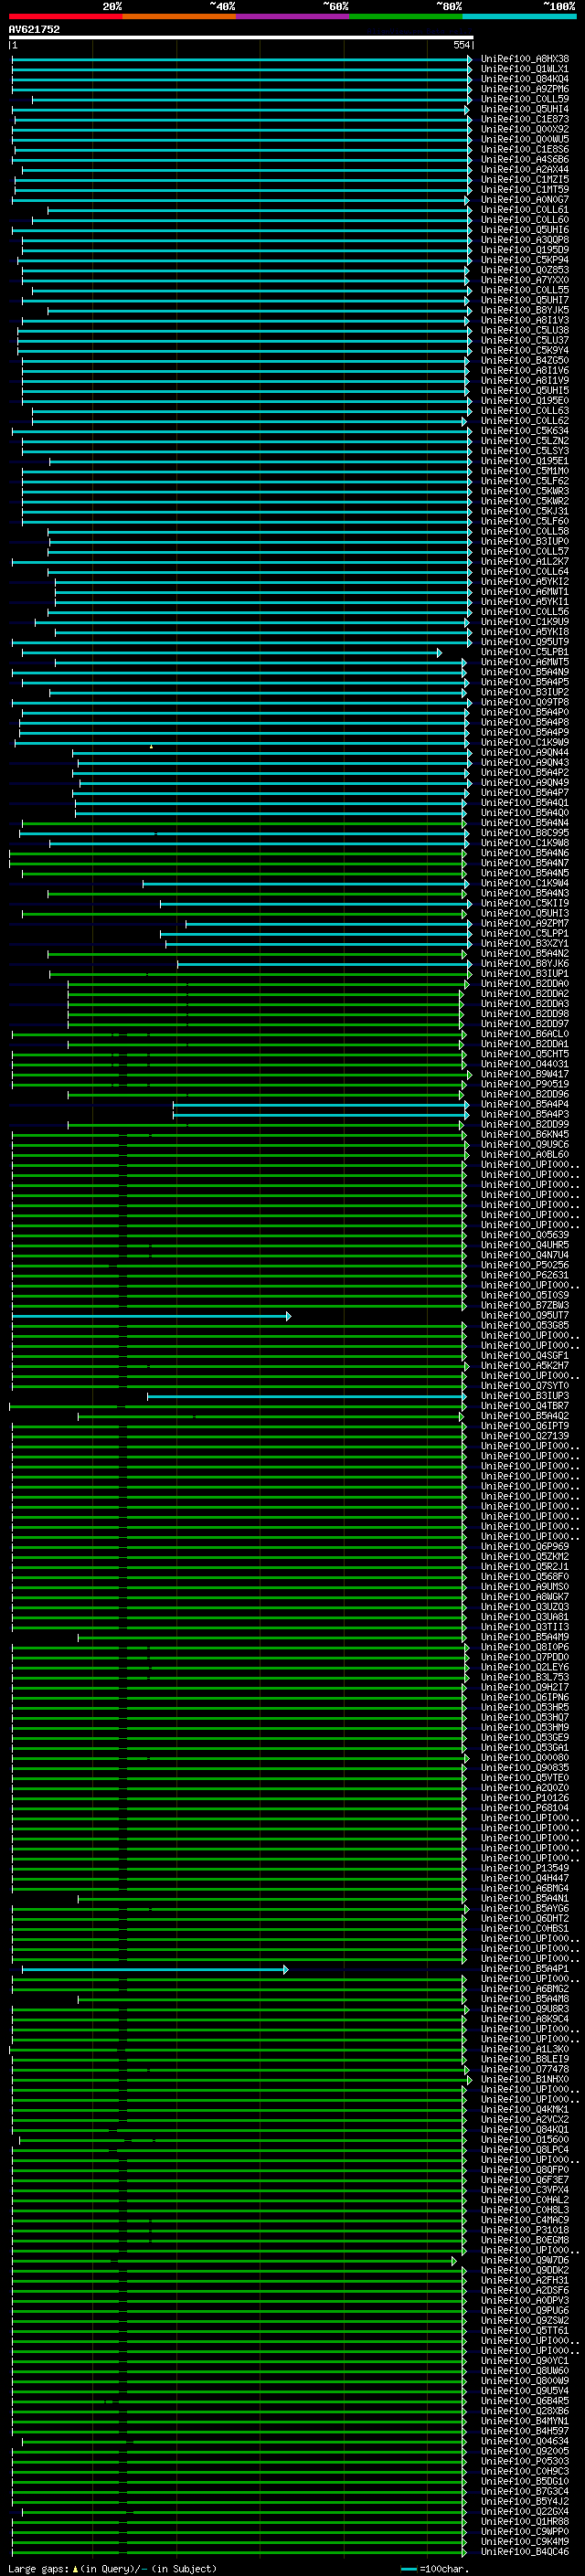Image resolution: width=585 pixels, height=2576 pixels.
Task: Select the UniRef100_B4ZG50 entry
Action: pyautogui.click(x=524, y=360)
